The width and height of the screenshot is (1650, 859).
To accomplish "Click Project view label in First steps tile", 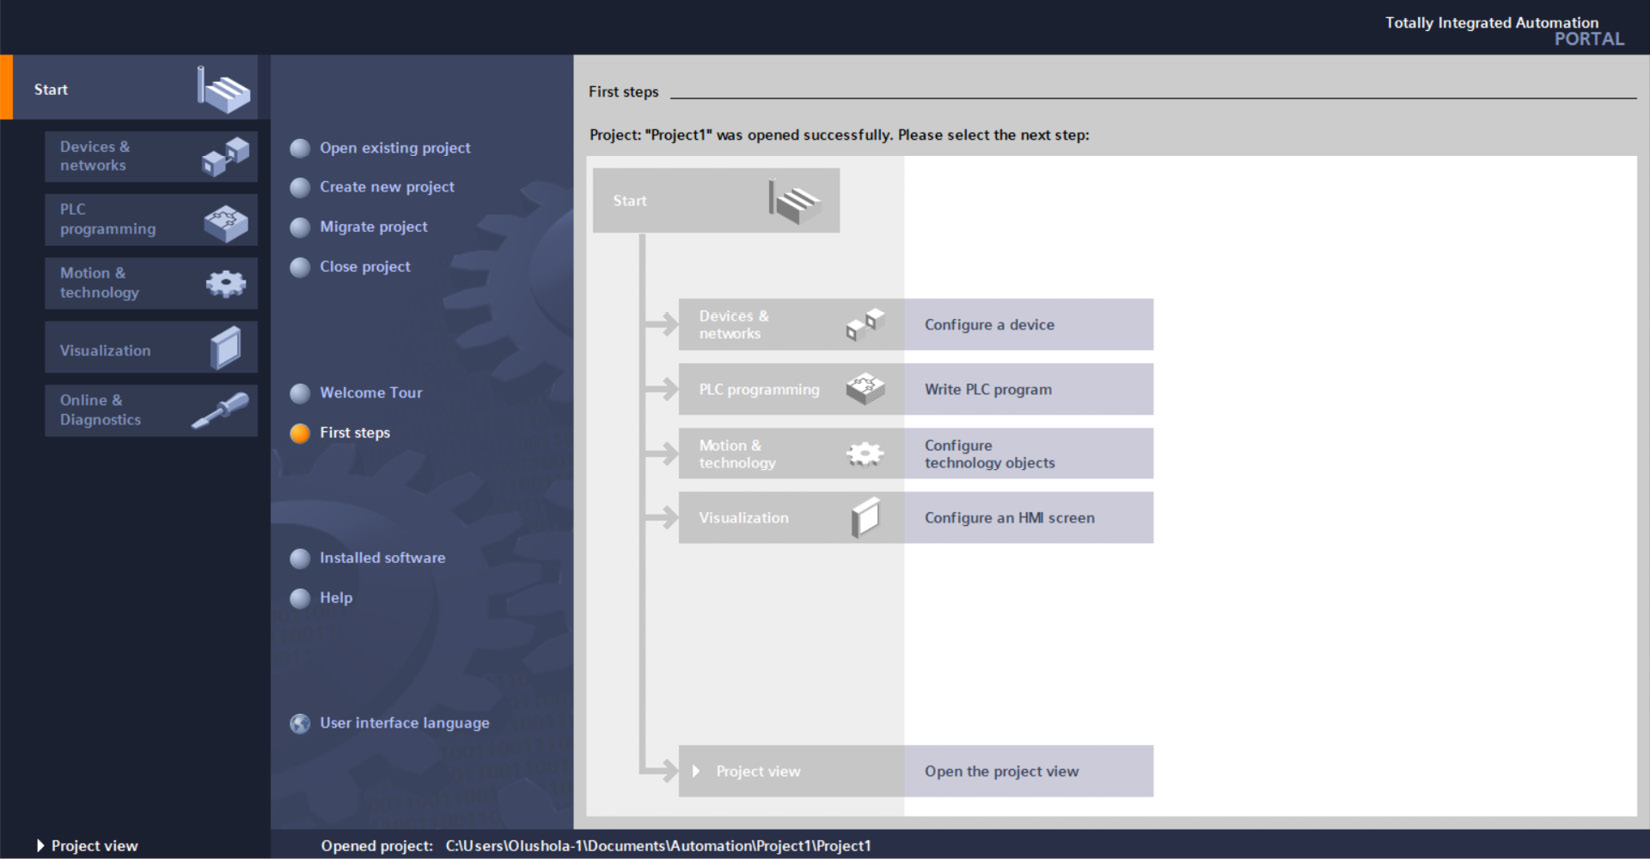I will [758, 771].
